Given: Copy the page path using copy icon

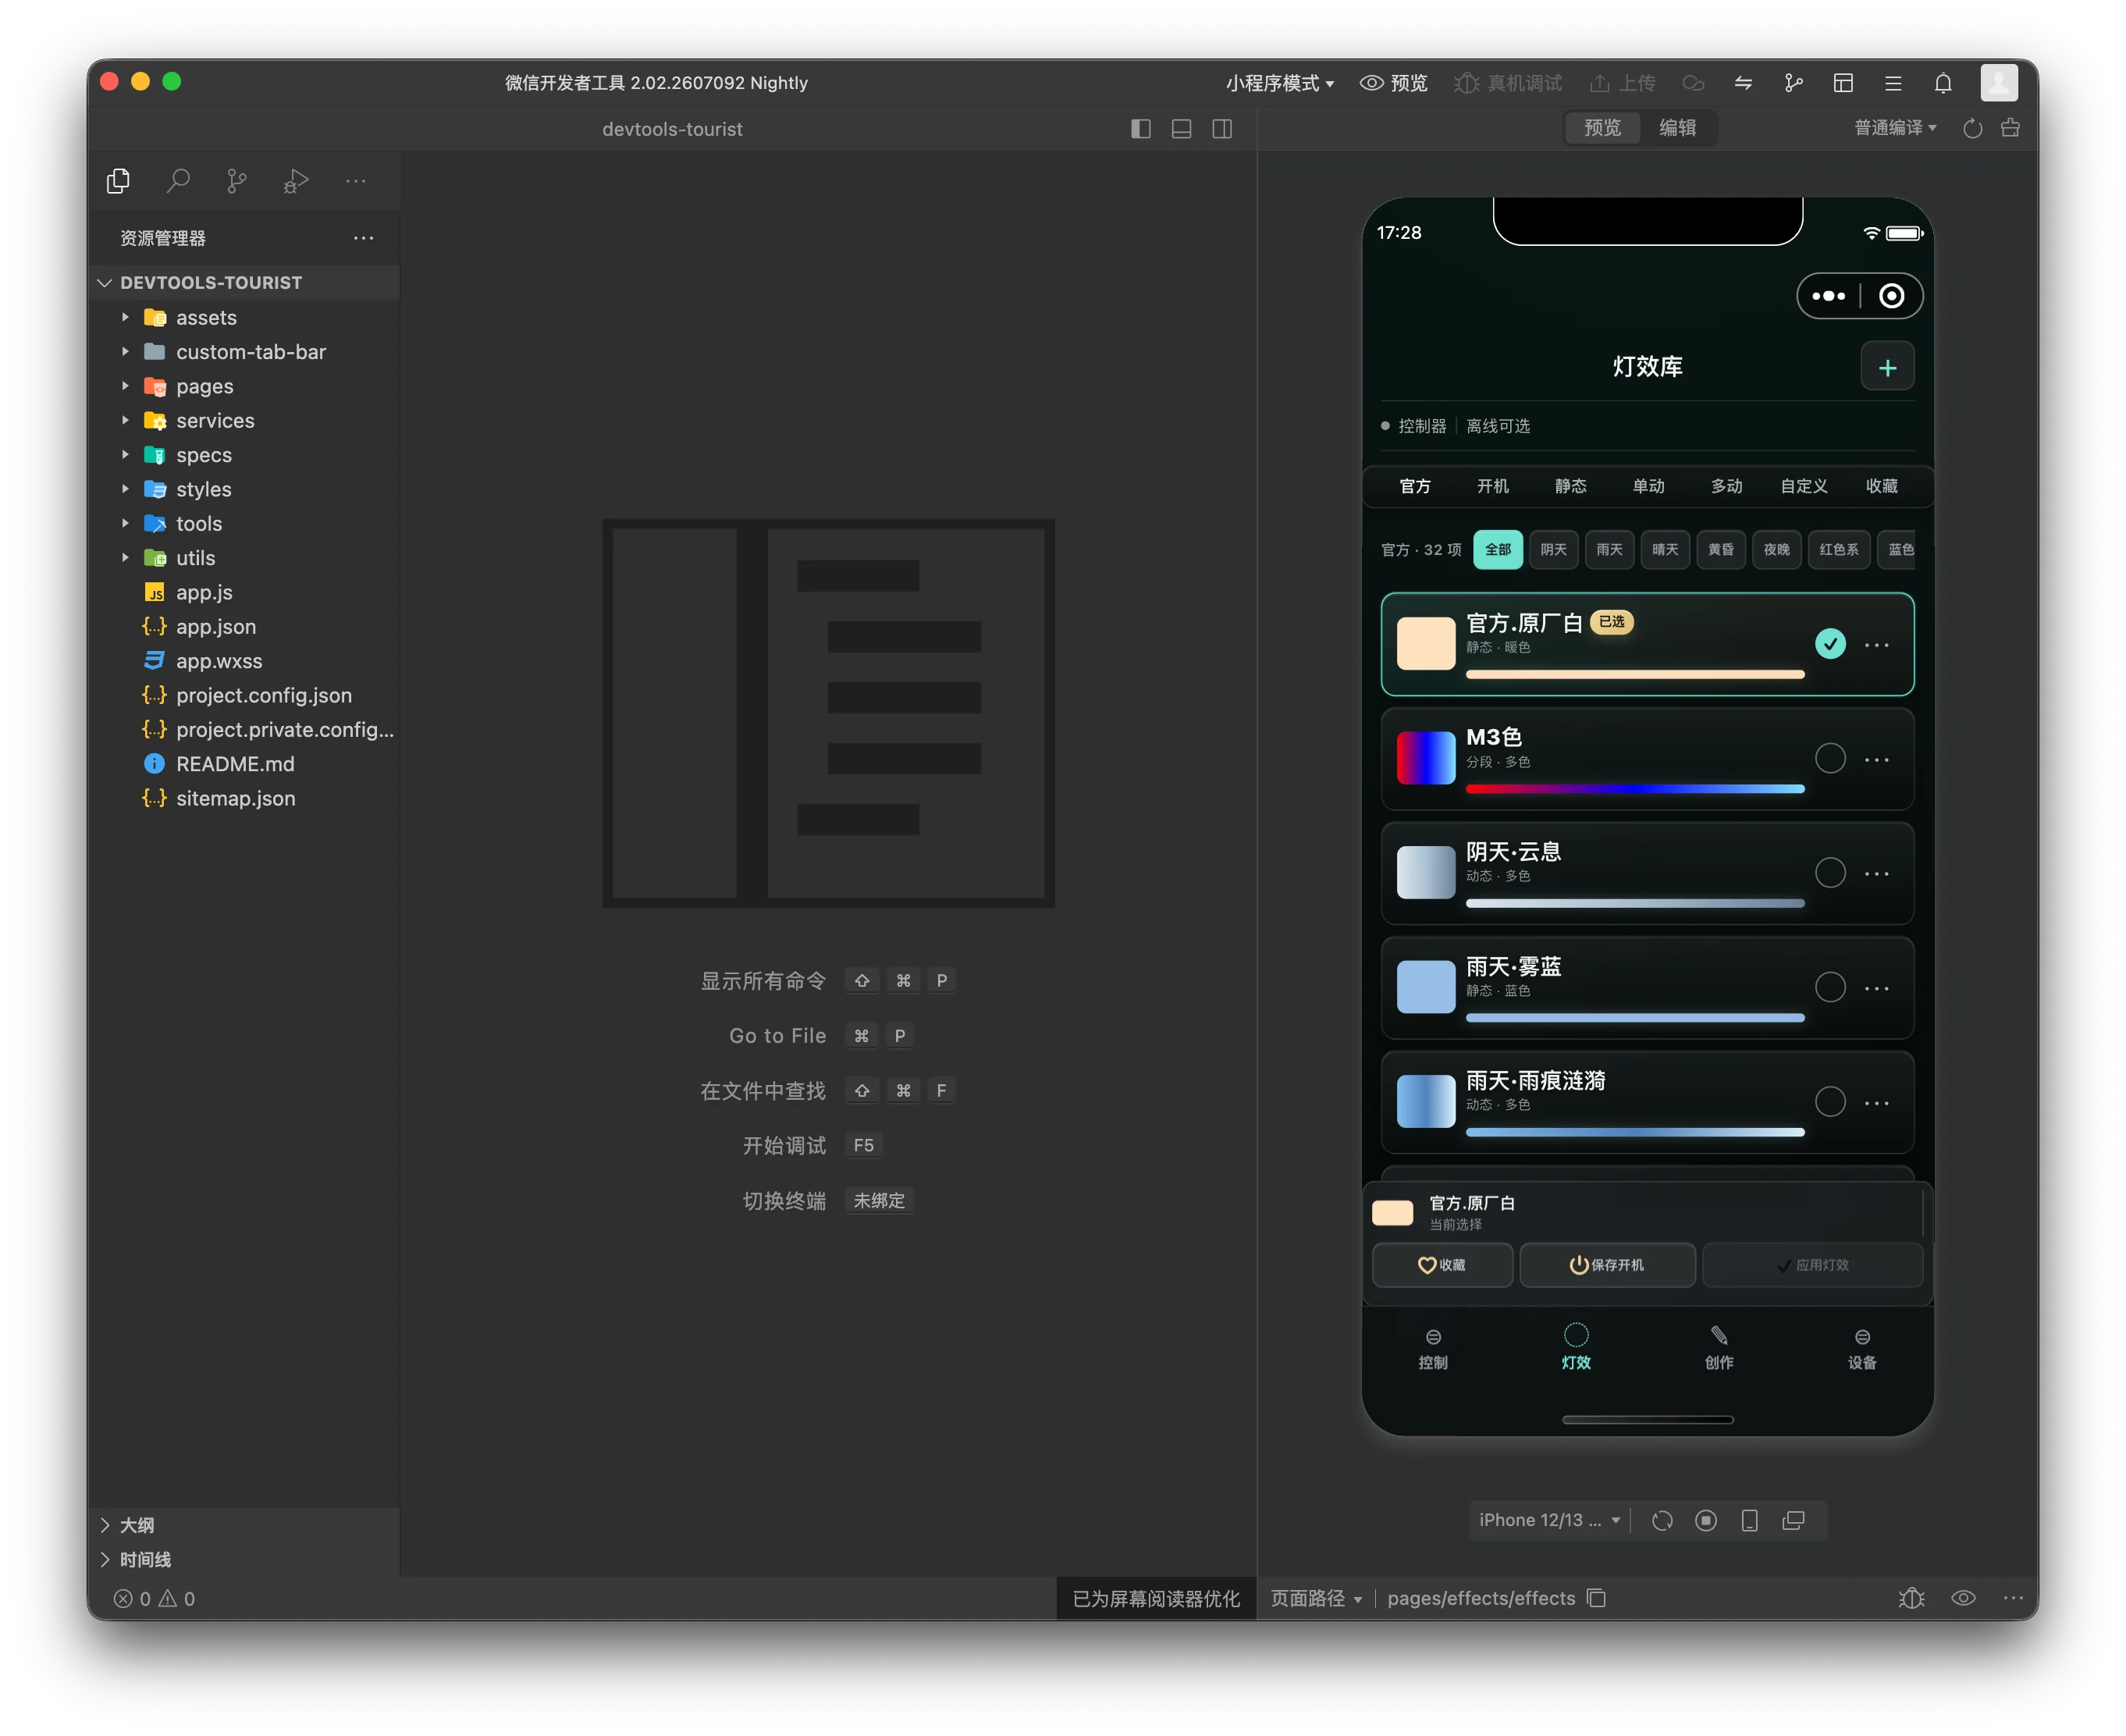Looking at the screenshot, I should [x=1596, y=1598].
